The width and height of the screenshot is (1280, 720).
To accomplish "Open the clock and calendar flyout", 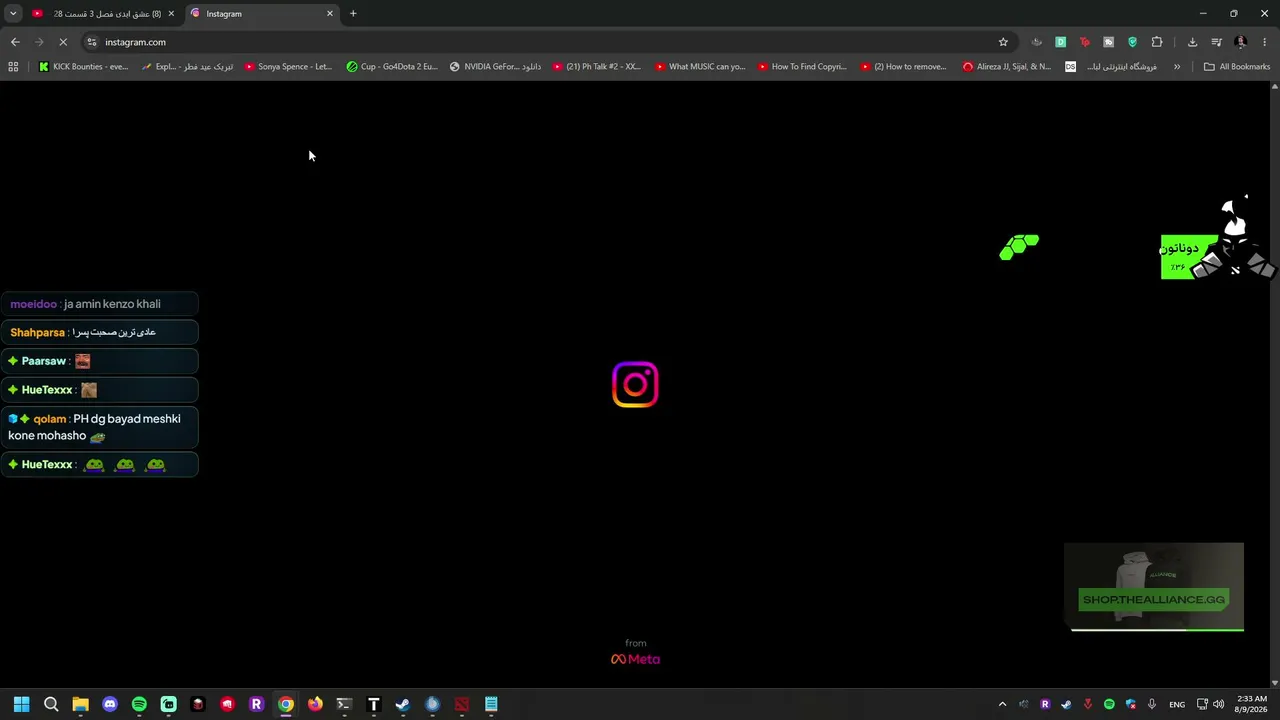I will pos(1251,704).
